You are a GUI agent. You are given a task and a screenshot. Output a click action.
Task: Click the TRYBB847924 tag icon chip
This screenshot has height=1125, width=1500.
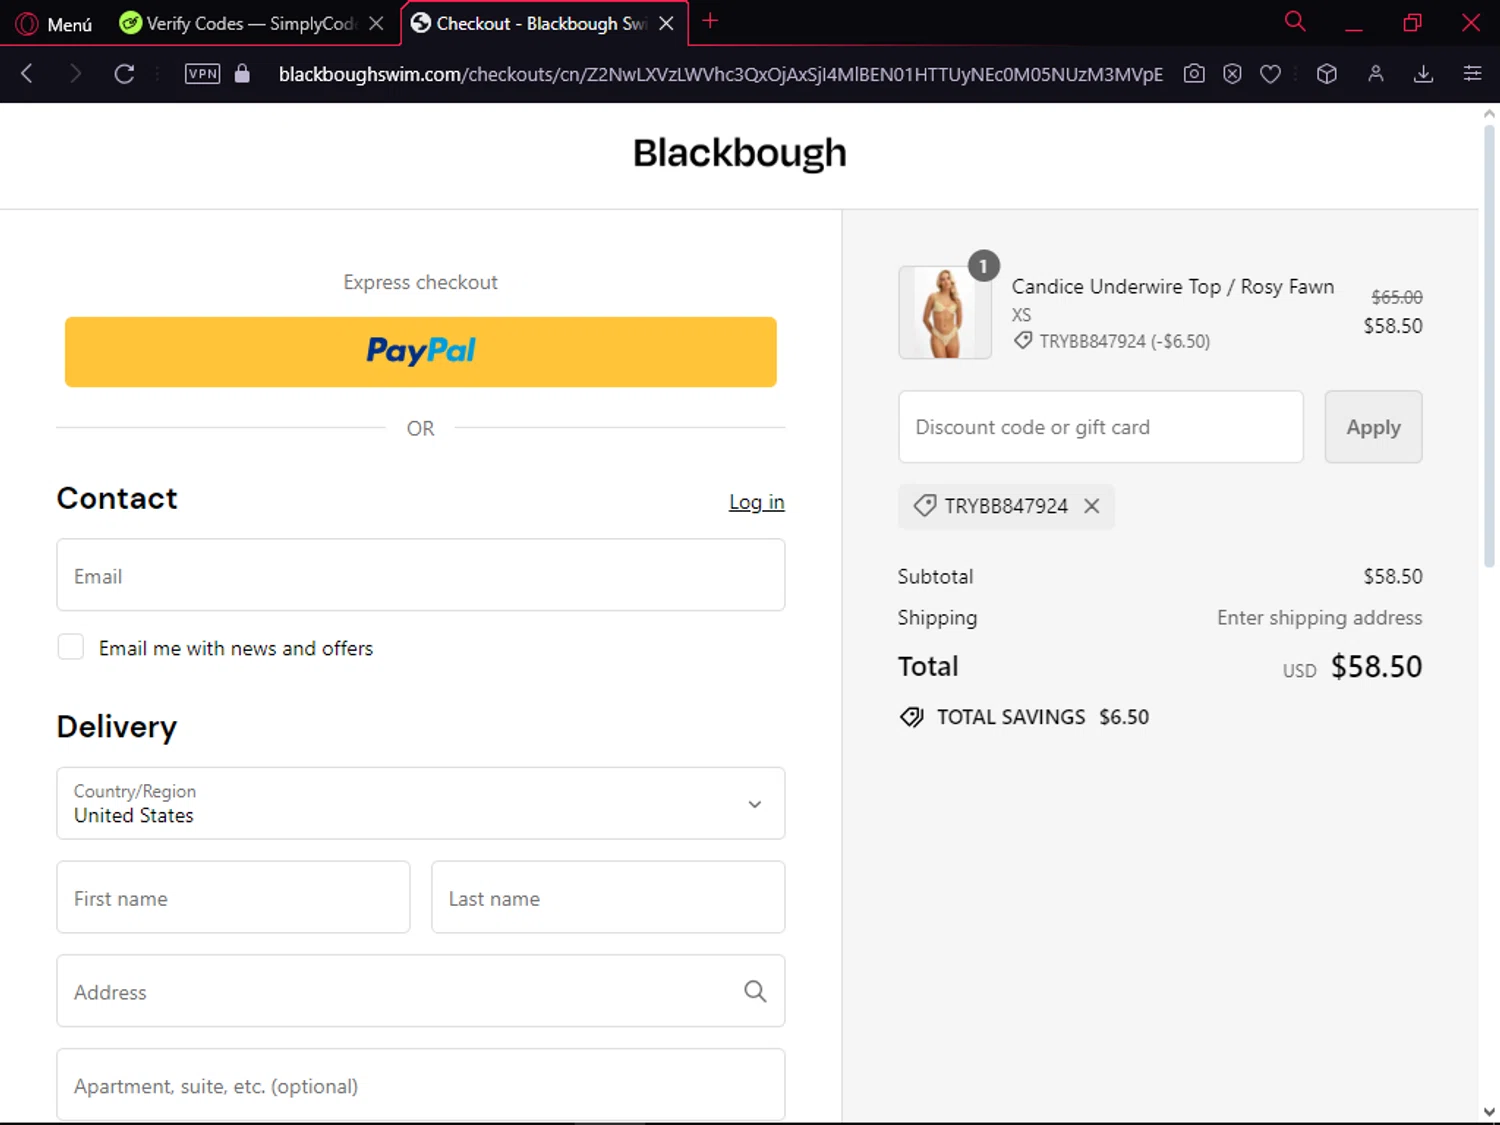[x=925, y=506]
